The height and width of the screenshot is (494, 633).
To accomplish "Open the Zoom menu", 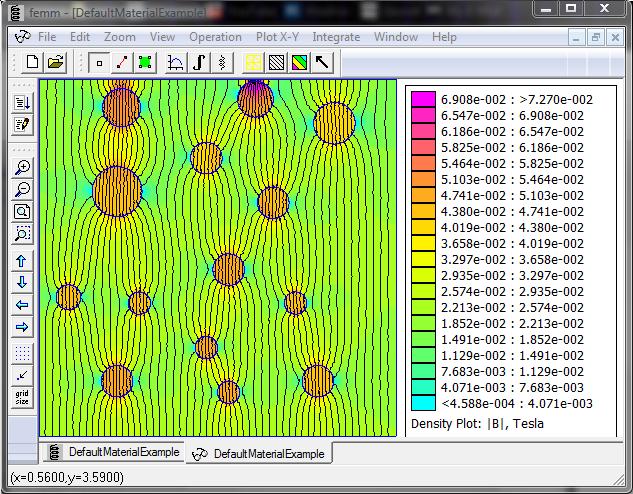I will pos(120,37).
